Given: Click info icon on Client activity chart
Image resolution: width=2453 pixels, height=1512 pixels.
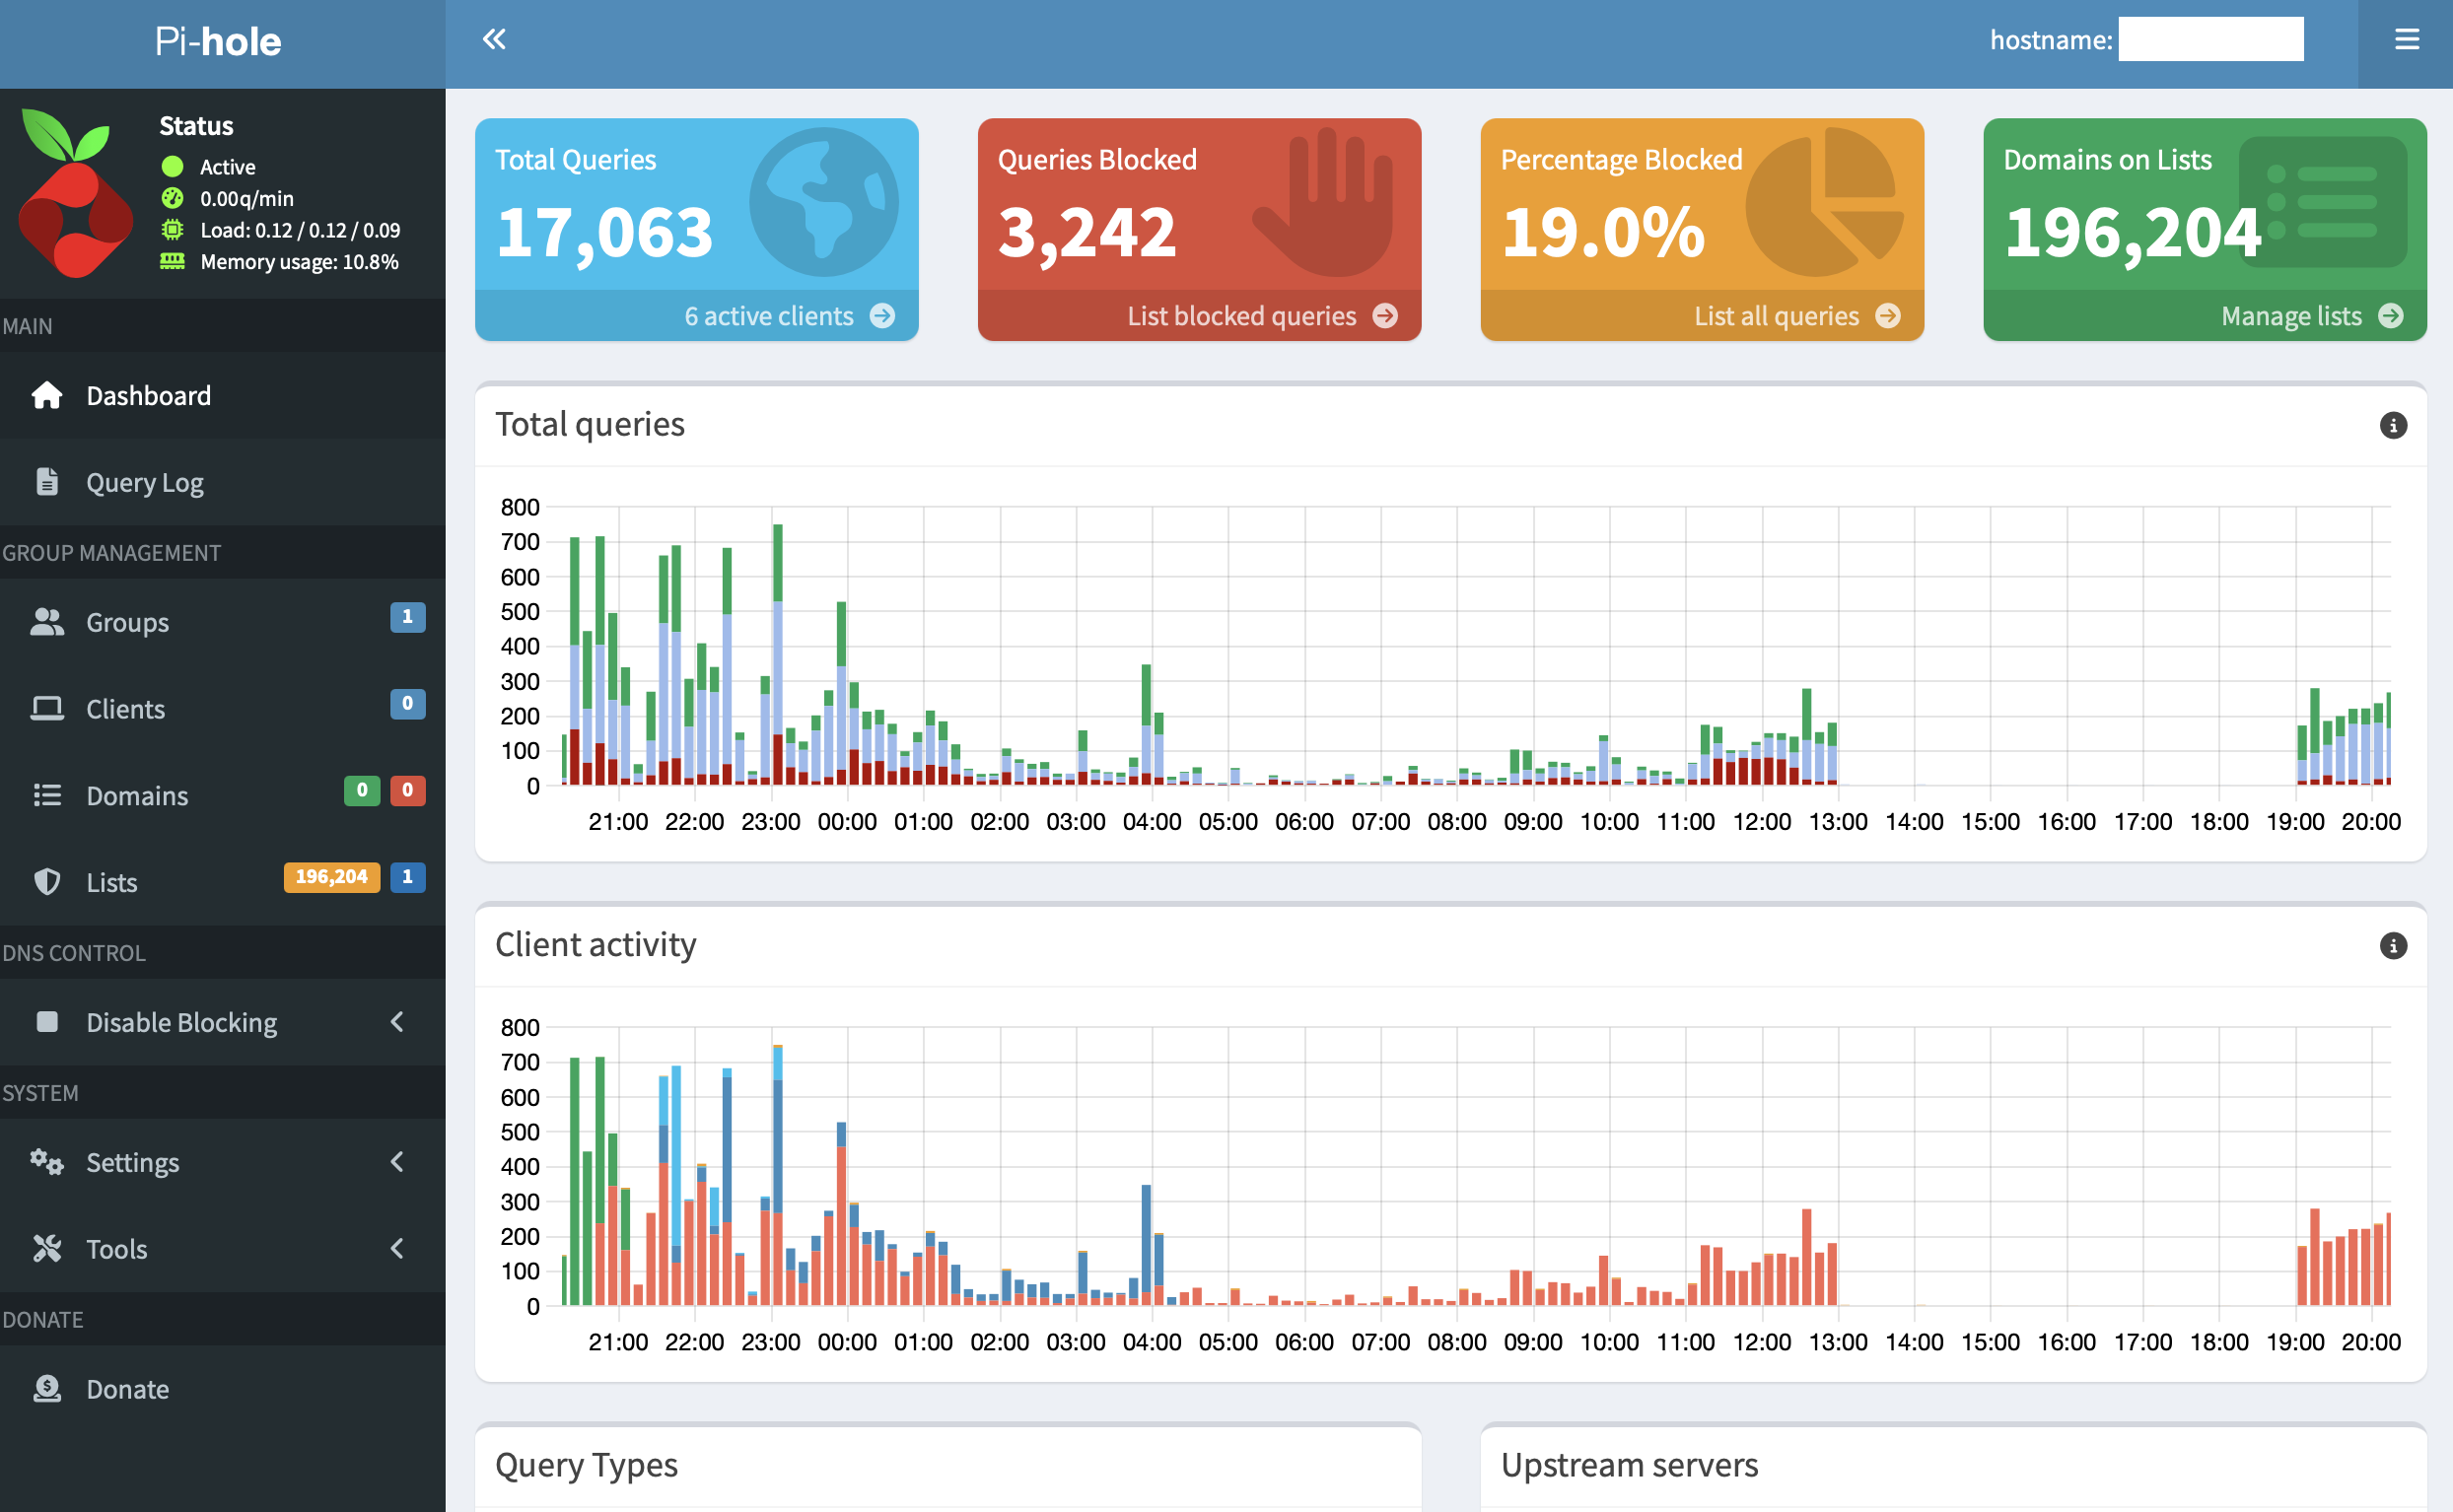Looking at the screenshot, I should pos(2392,945).
